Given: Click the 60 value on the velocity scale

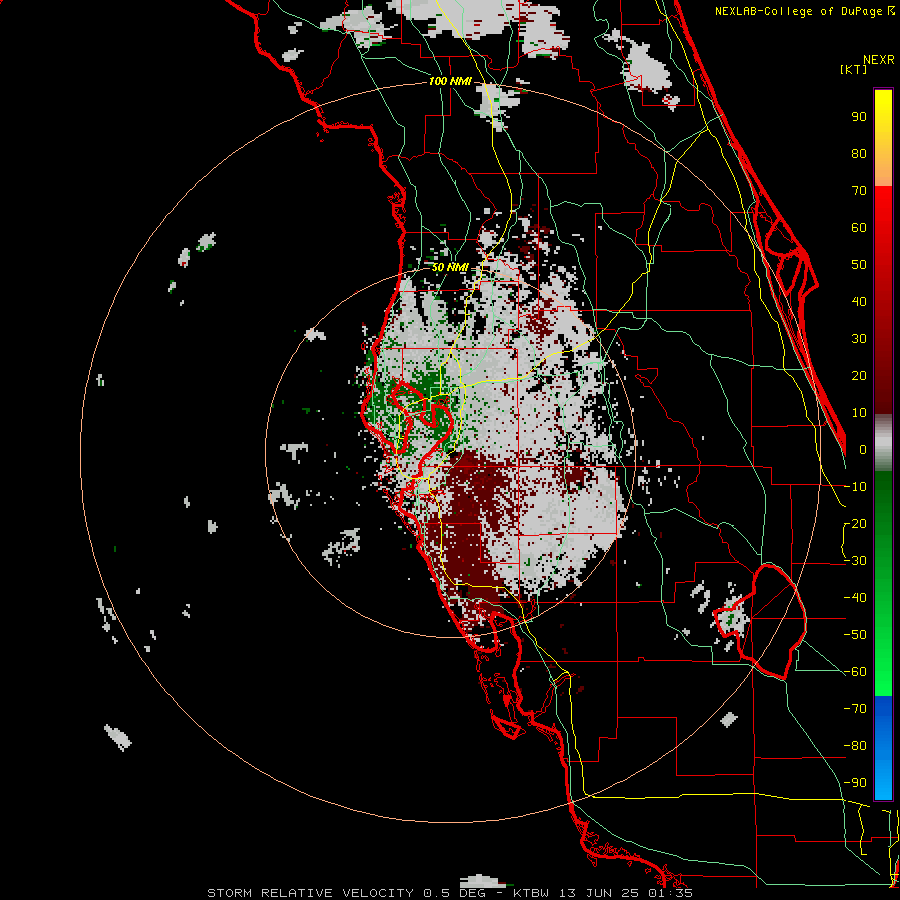Looking at the screenshot, I should pyautogui.click(x=859, y=227).
